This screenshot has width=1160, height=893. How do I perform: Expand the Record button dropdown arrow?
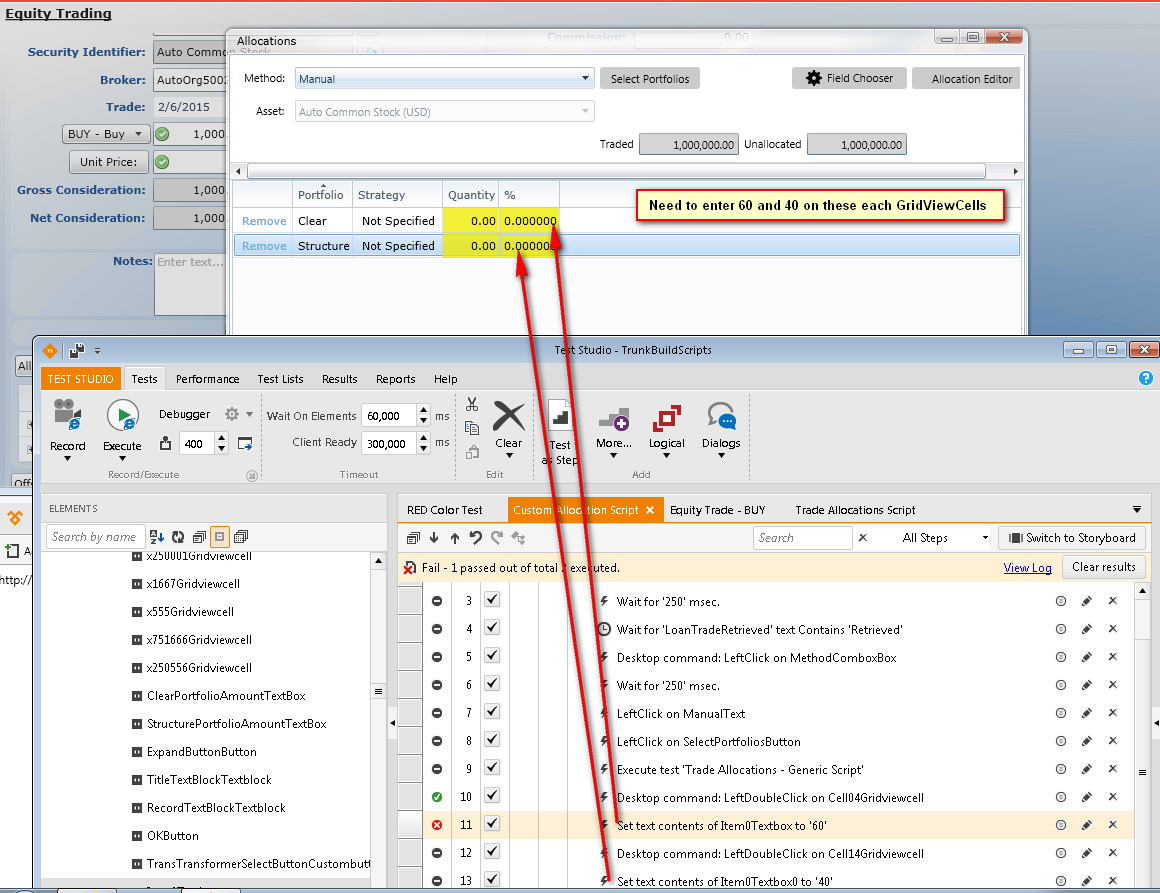pyautogui.click(x=67, y=459)
